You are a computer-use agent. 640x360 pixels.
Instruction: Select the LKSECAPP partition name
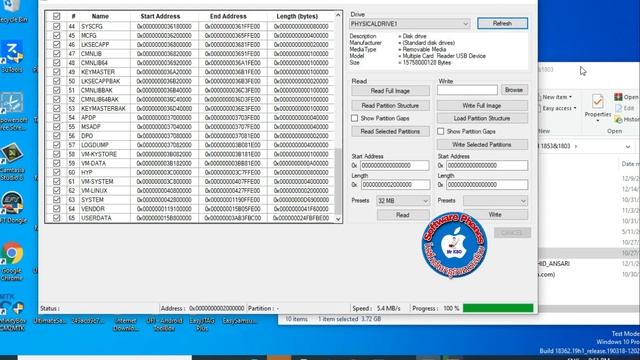click(95, 44)
